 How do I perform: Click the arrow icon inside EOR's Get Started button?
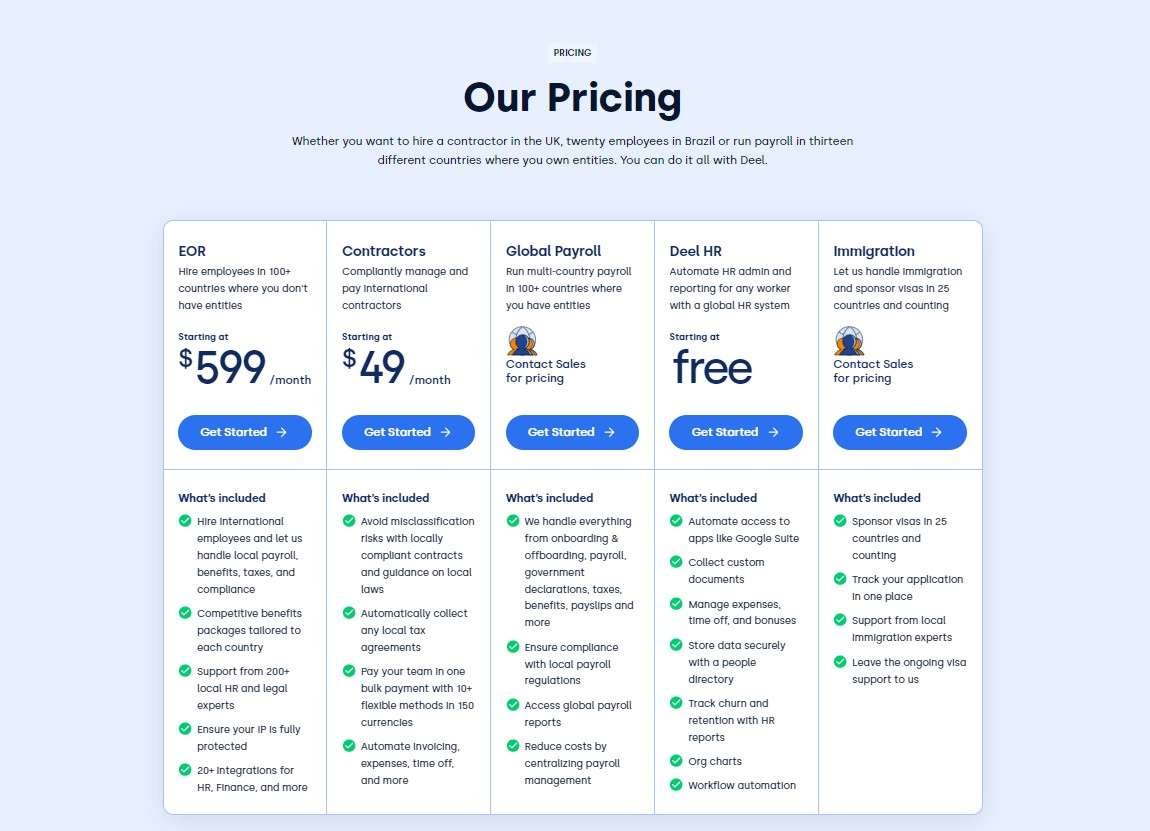282,432
